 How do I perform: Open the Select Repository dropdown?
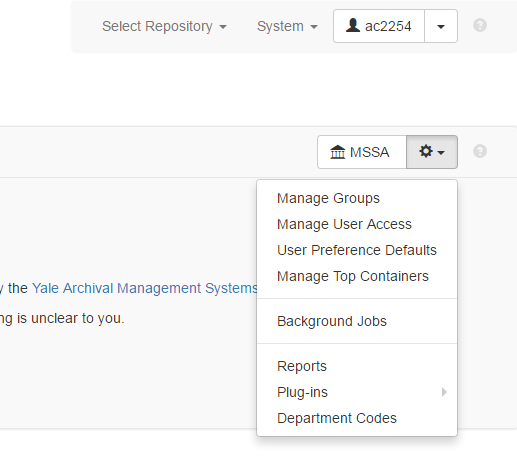tap(164, 26)
